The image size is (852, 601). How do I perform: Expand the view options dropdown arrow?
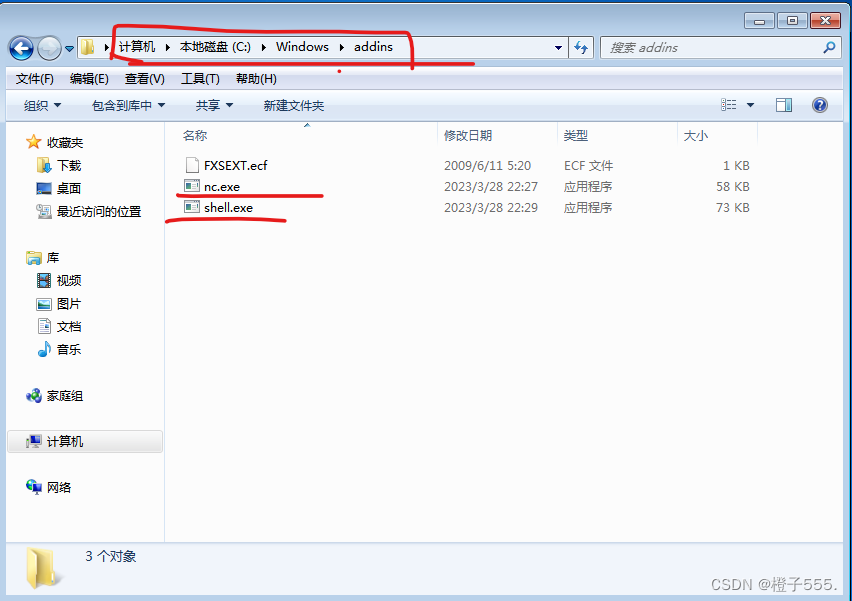click(750, 105)
